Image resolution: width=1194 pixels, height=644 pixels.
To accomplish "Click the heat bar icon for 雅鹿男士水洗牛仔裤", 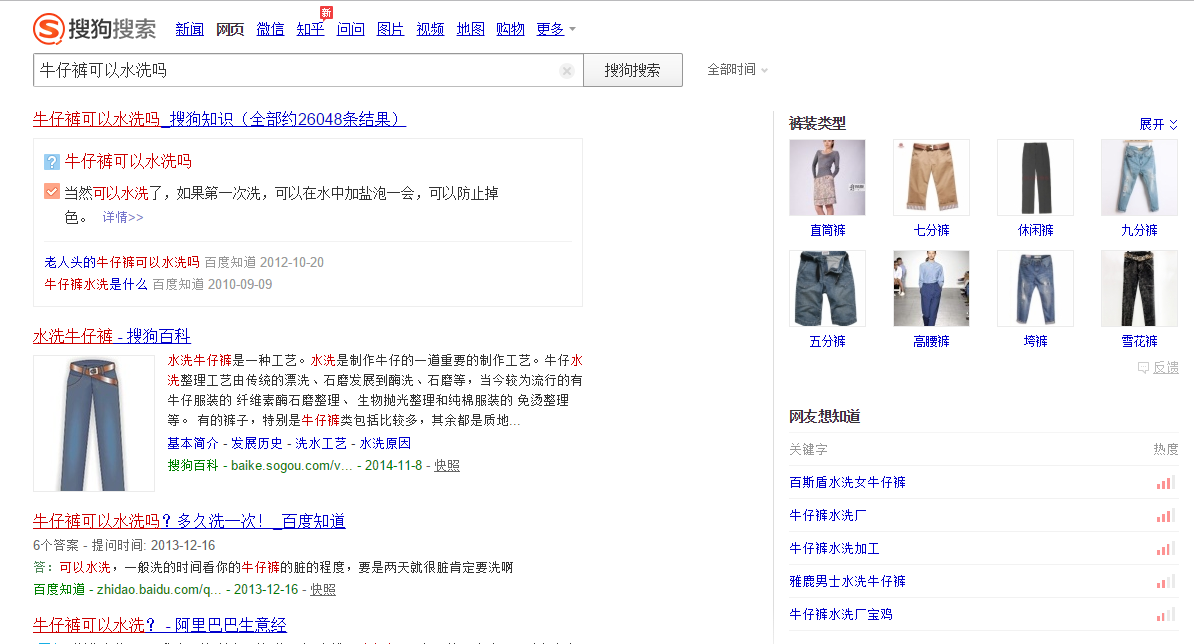I will [x=1165, y=582].
